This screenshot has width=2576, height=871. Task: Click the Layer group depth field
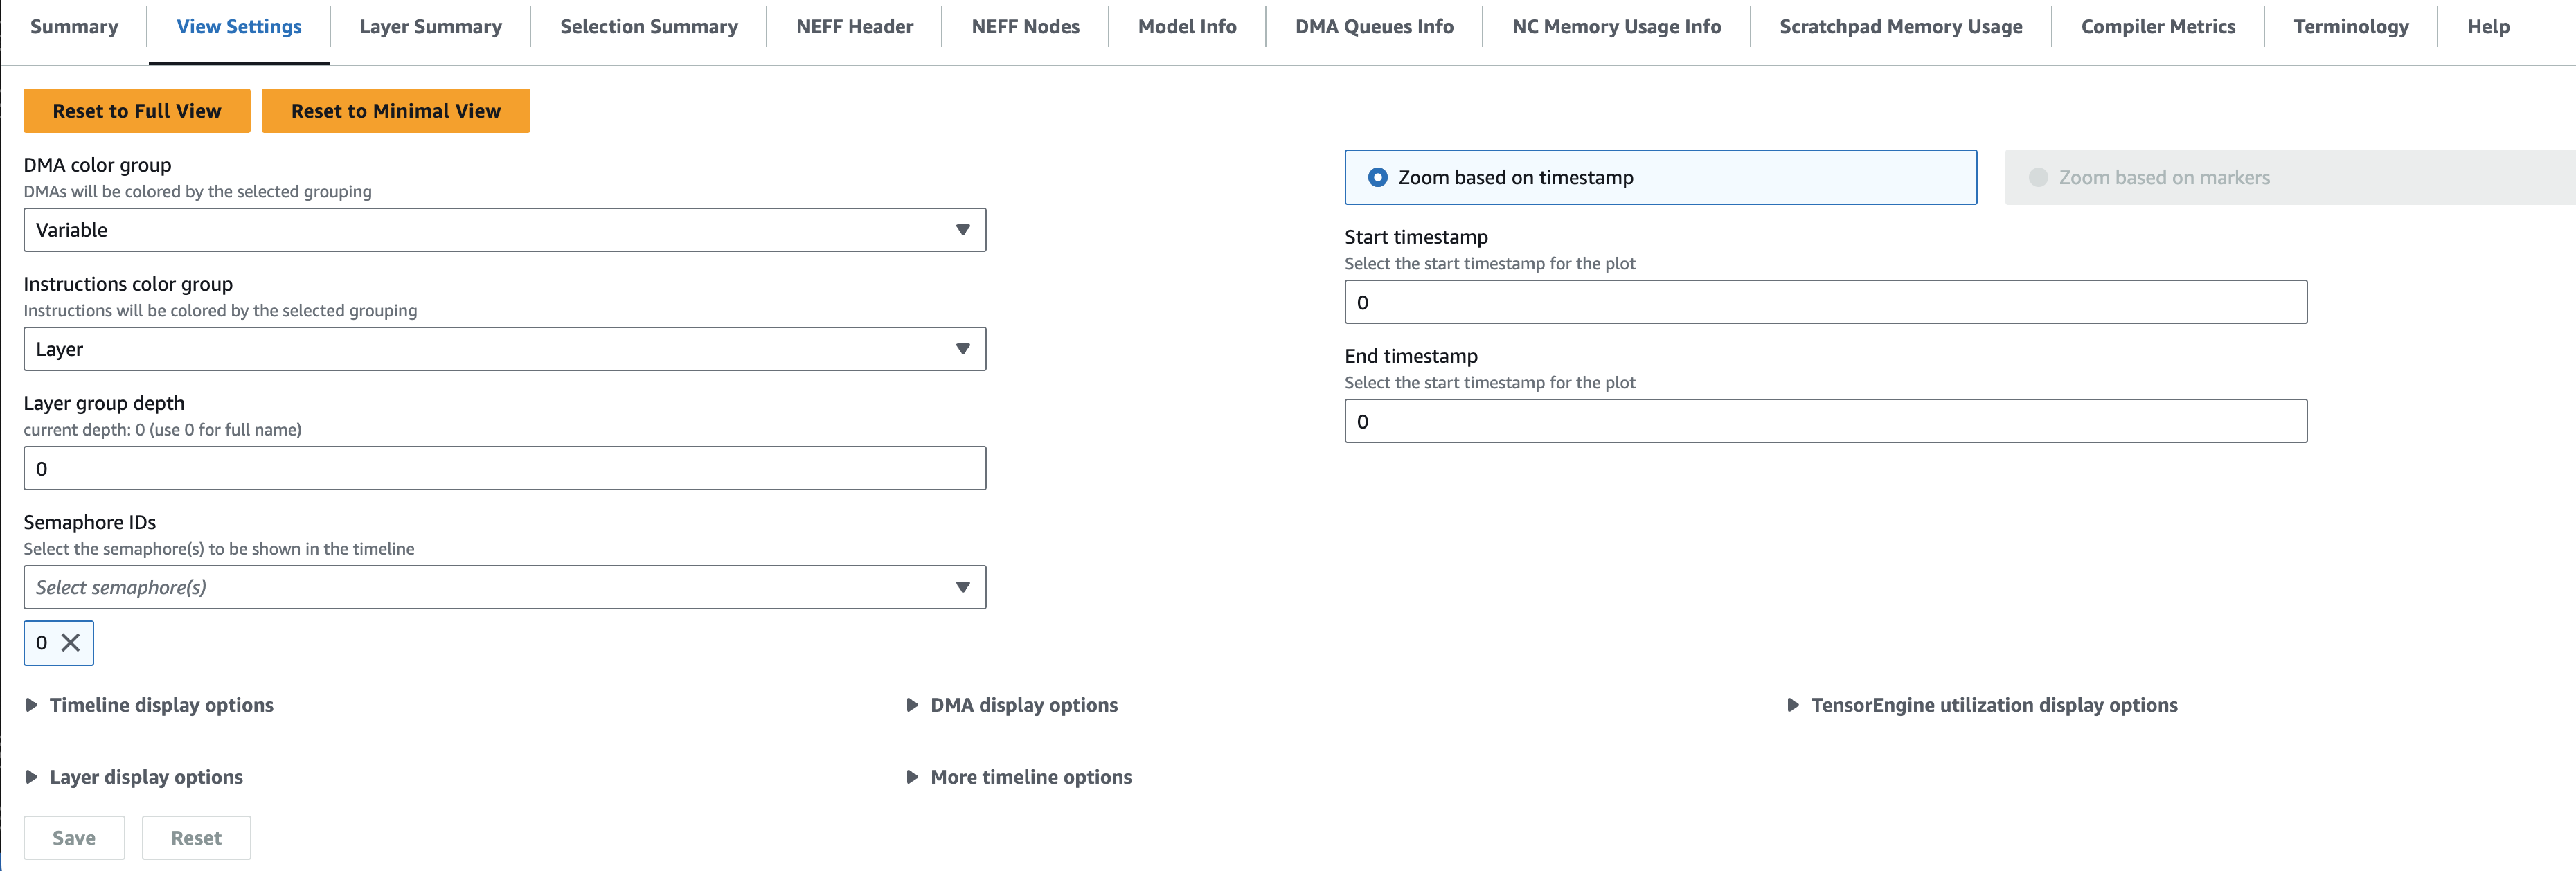pyautogui.click(x=505, y=467)
